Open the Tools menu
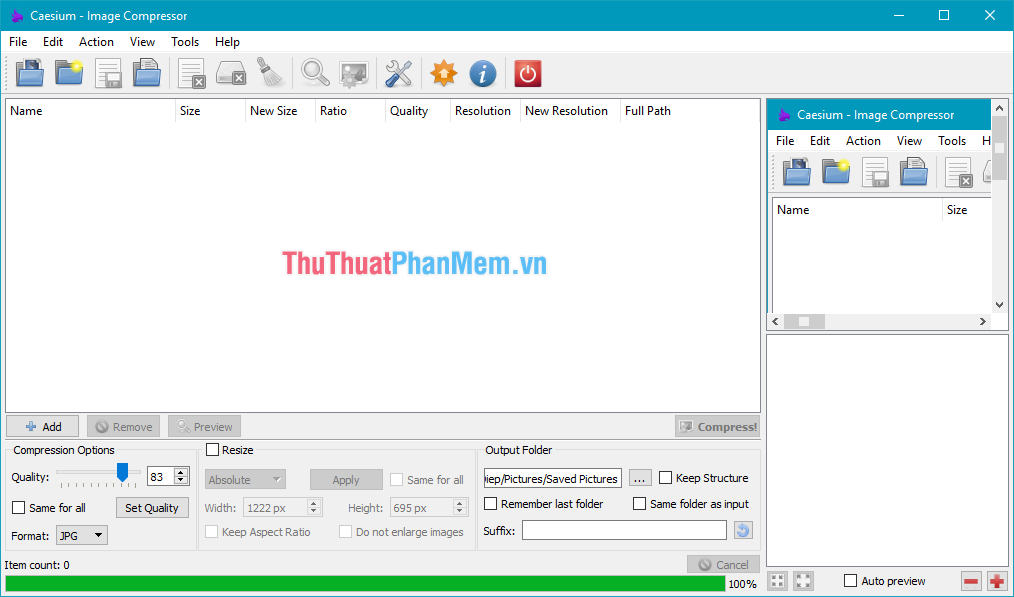The image size is (1014, 597). click(x=184, y=42)
